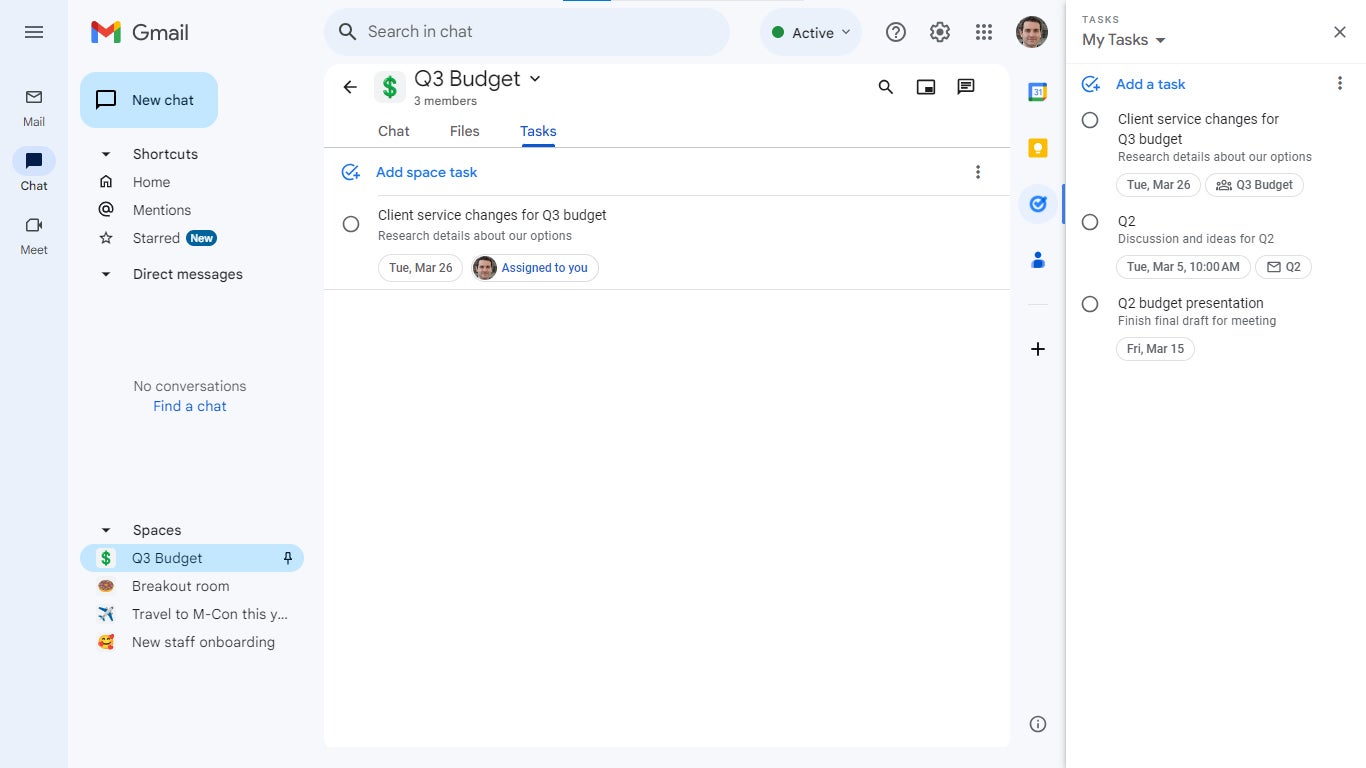Open Google Keep side panel icon
The width and height of the screenshot is (1366, 768).
(x=1038, y=148)
